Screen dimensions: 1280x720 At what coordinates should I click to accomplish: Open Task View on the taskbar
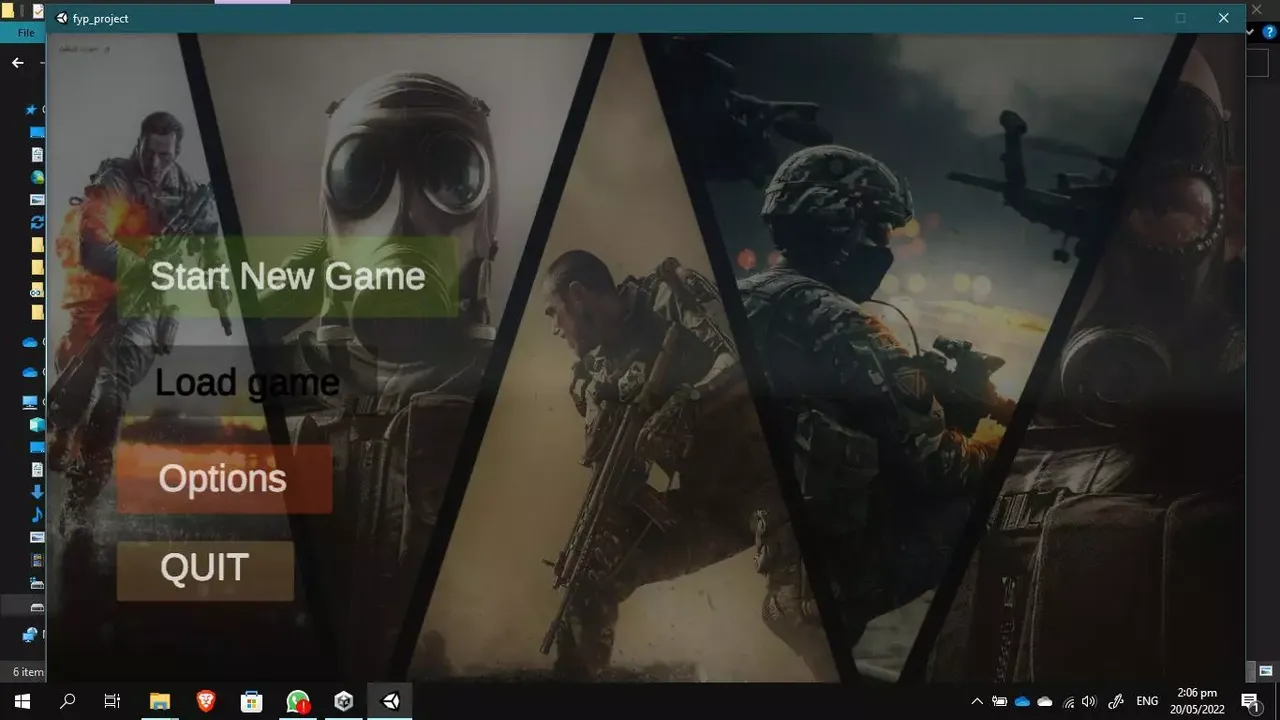click(x=113, y=701)
